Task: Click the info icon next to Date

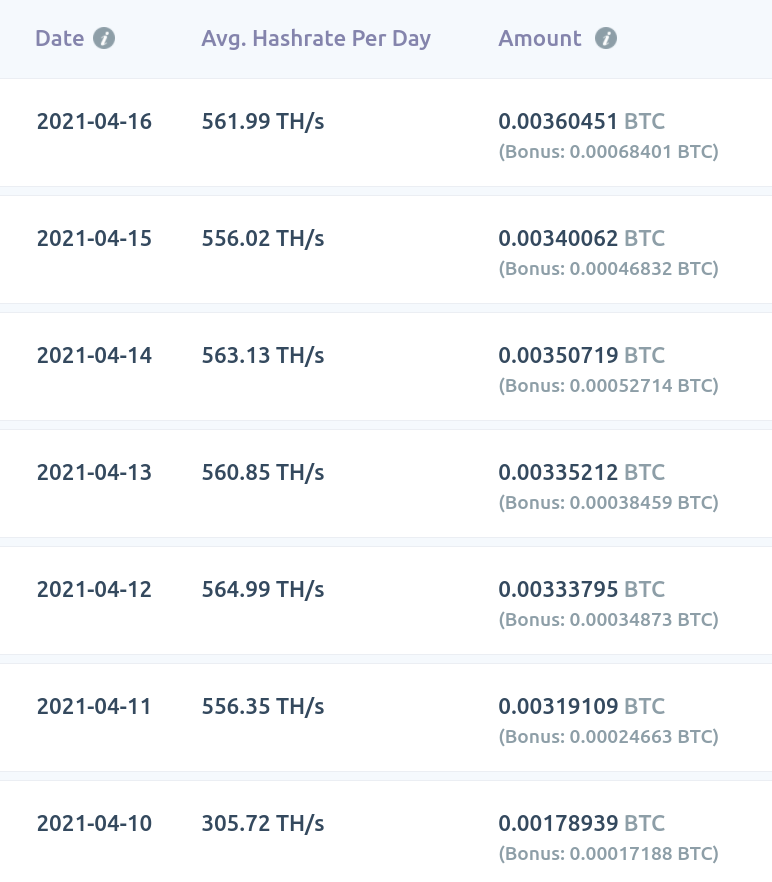Action: [x=104, y=39]
